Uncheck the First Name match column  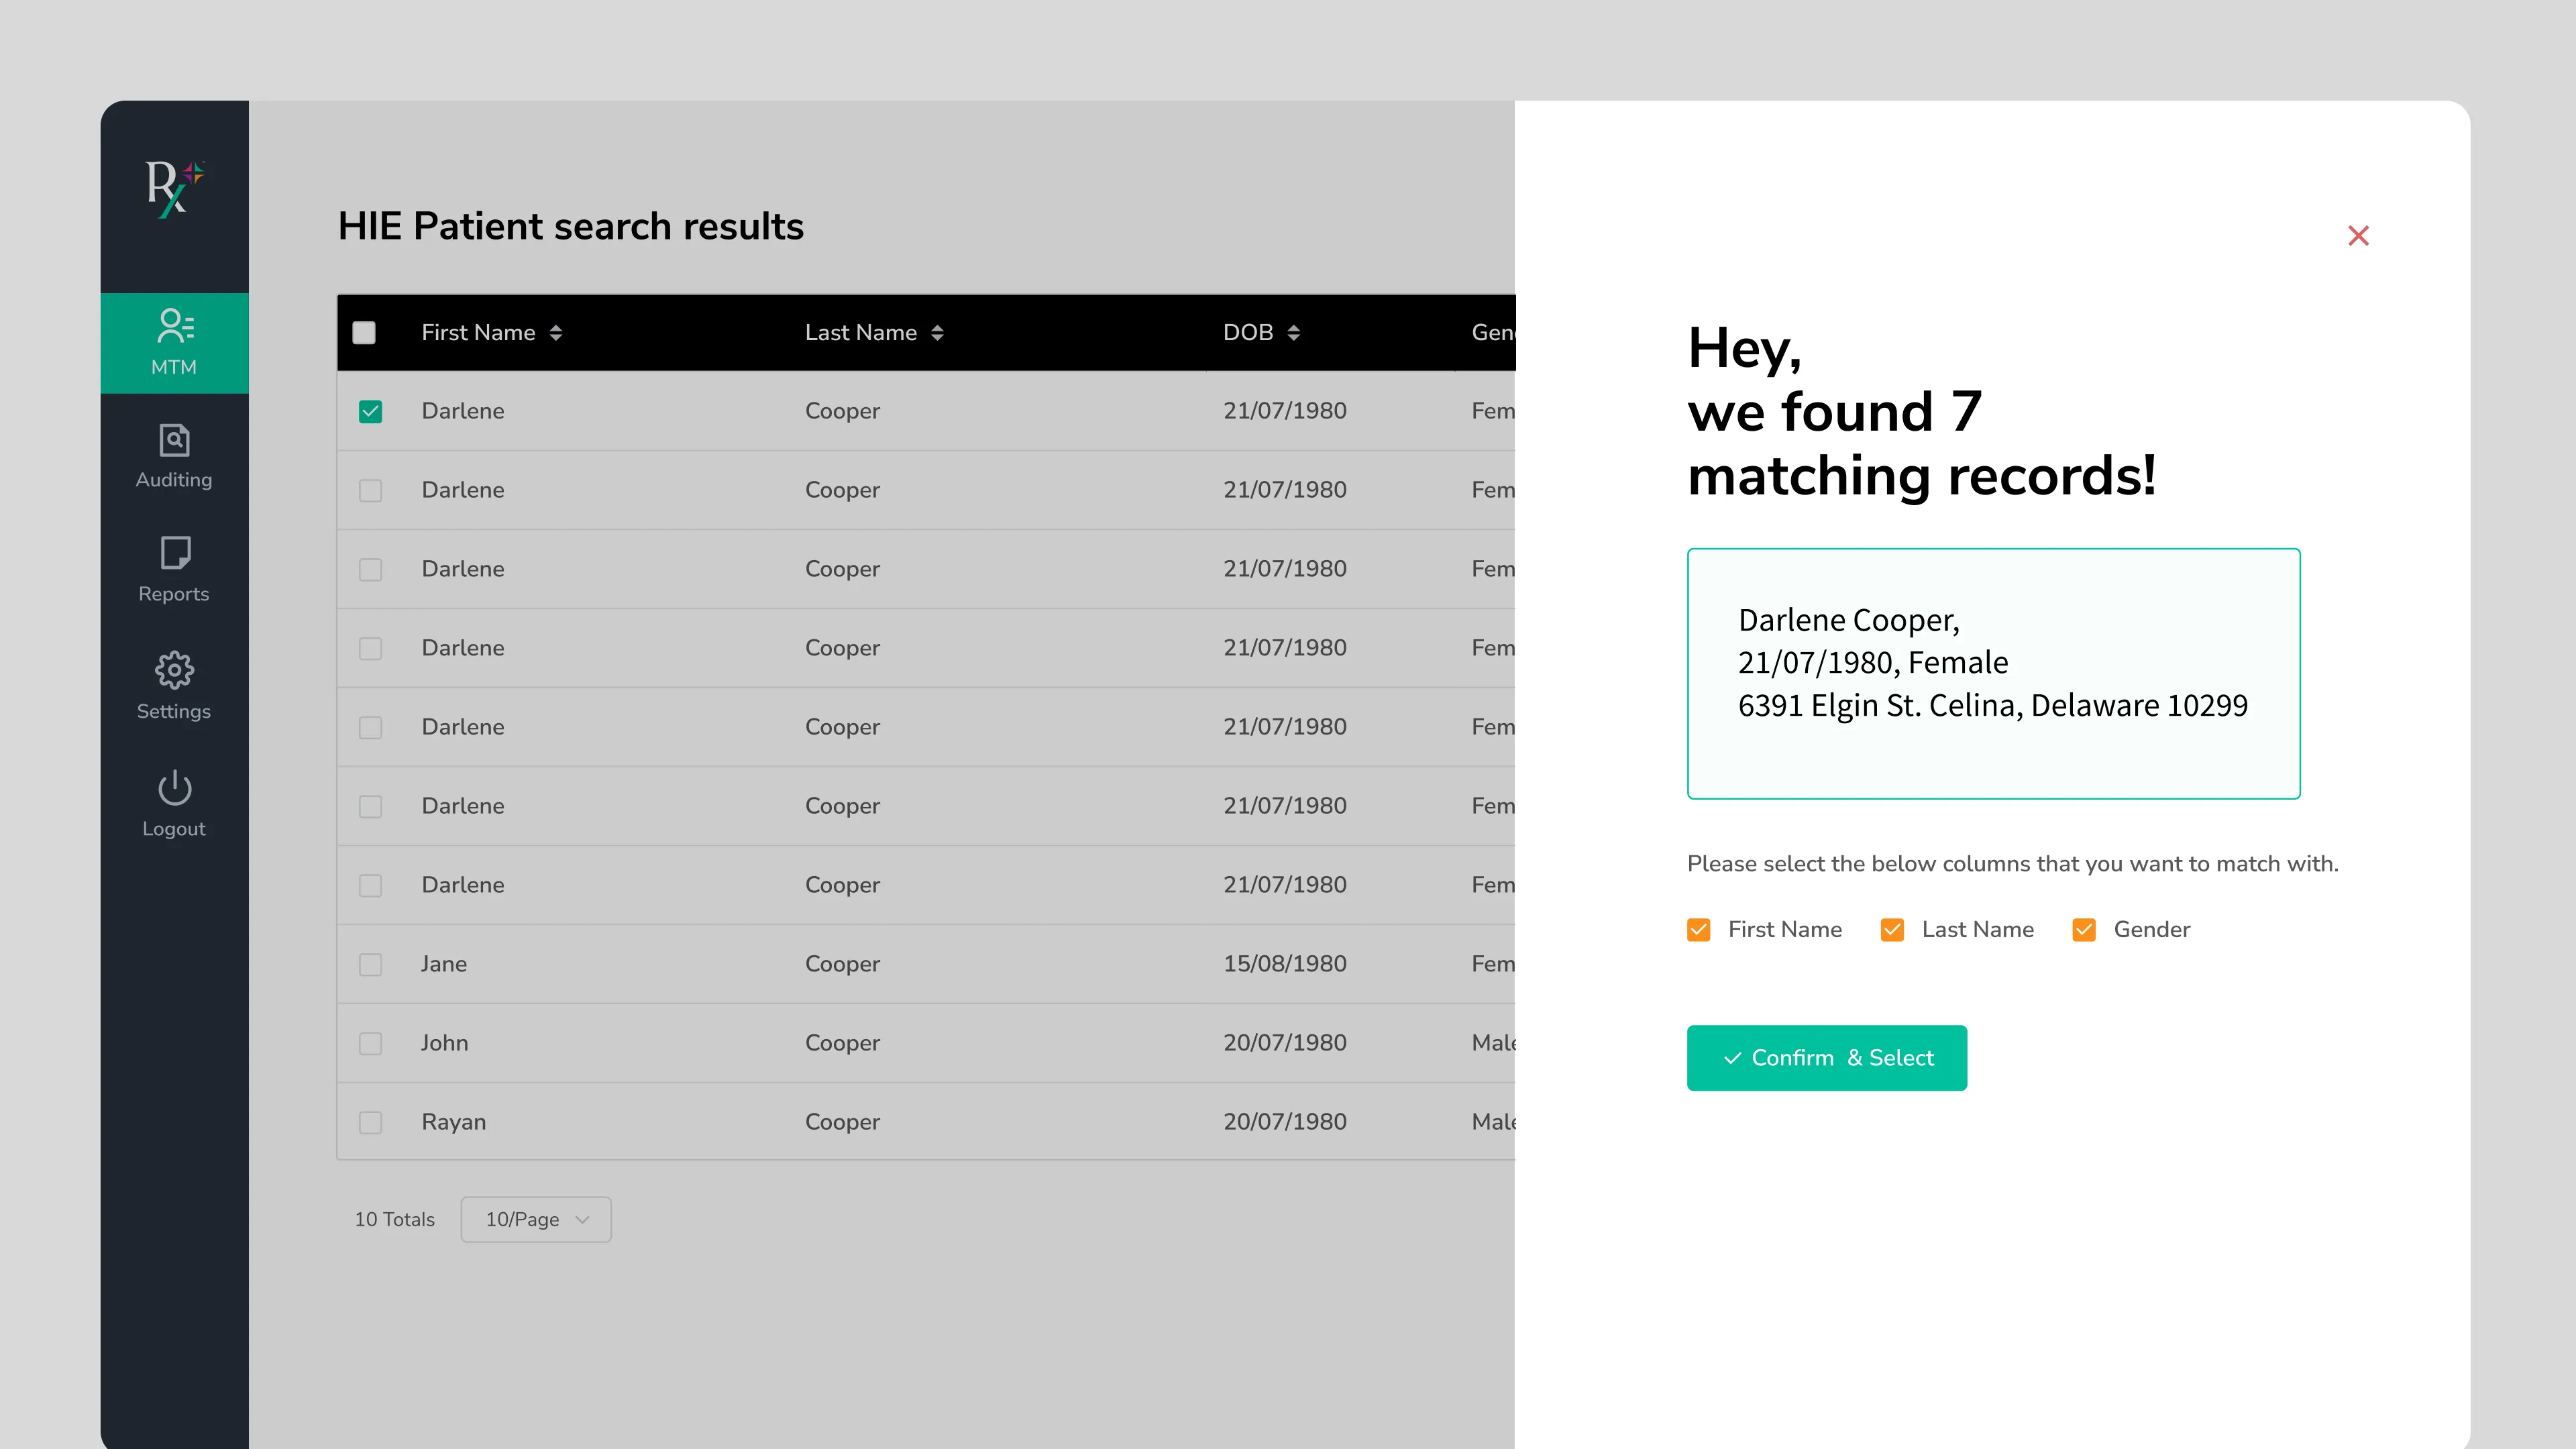pos(1698,930)
